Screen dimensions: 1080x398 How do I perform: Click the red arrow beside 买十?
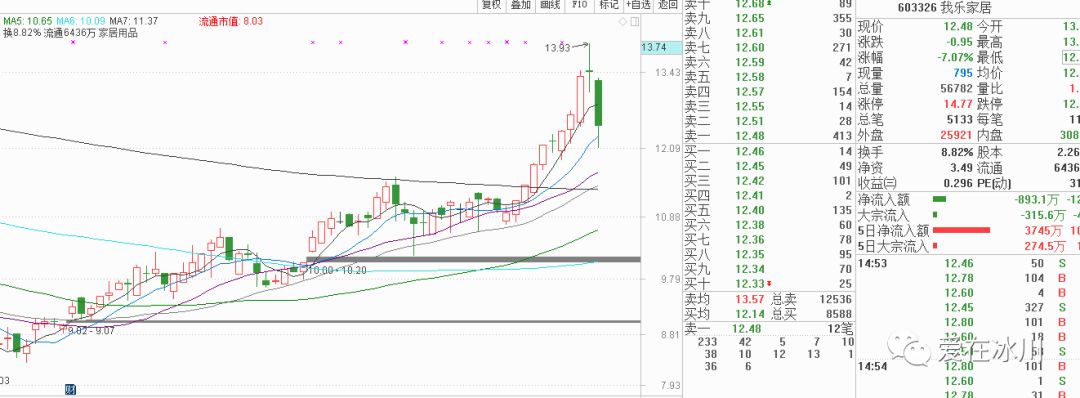[x=769, y=284]
